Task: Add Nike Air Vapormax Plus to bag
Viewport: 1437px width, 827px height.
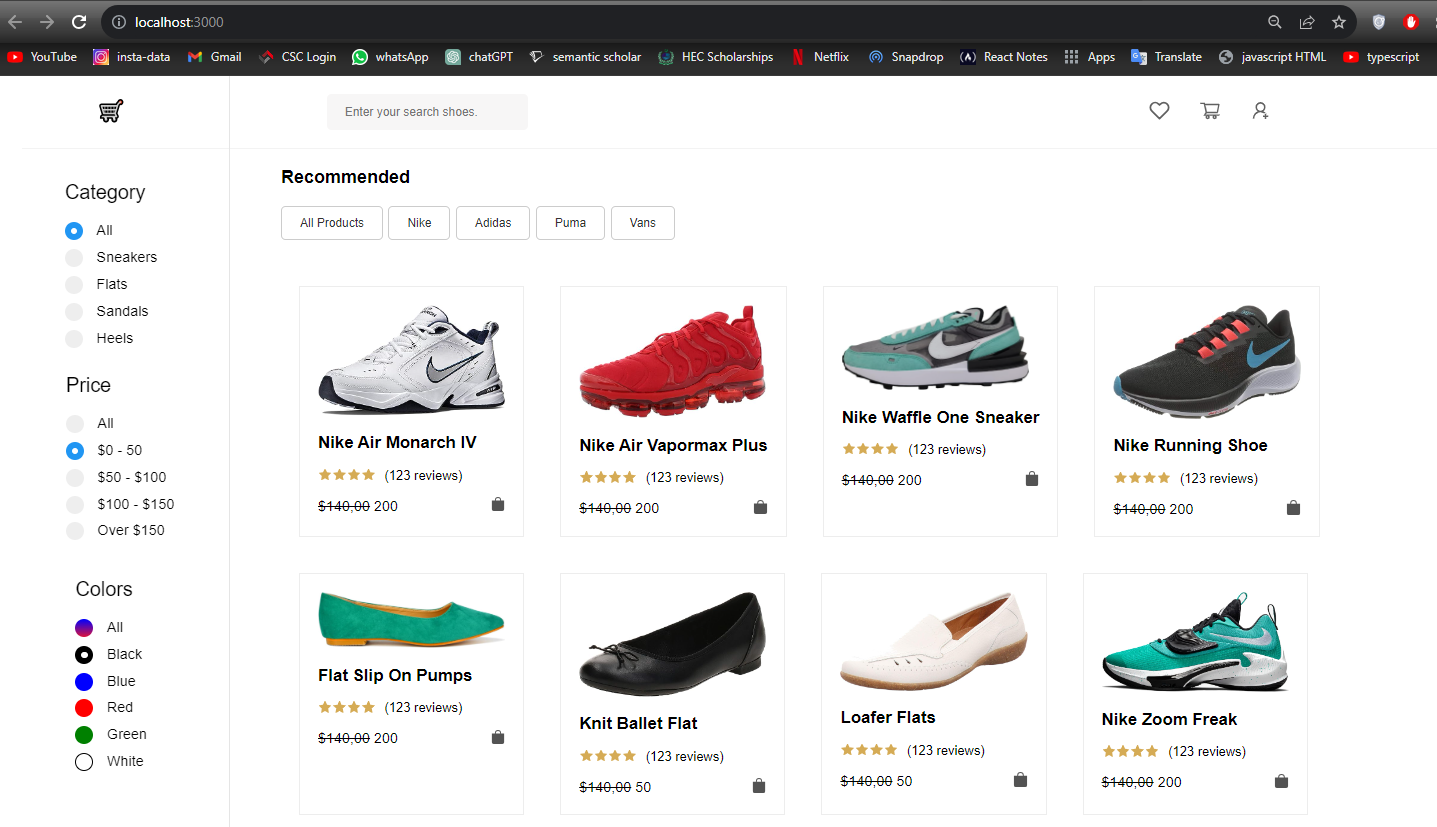Action: [760, 507]
